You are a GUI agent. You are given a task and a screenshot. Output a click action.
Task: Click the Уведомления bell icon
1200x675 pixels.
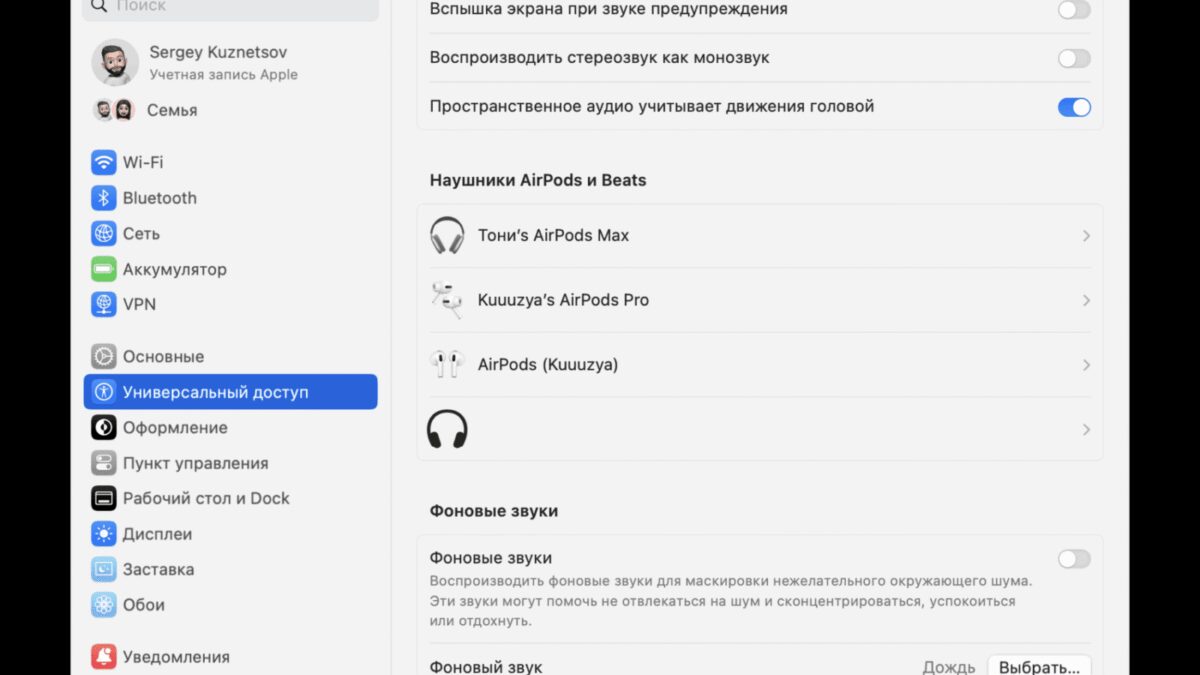(x=104, y=657)
